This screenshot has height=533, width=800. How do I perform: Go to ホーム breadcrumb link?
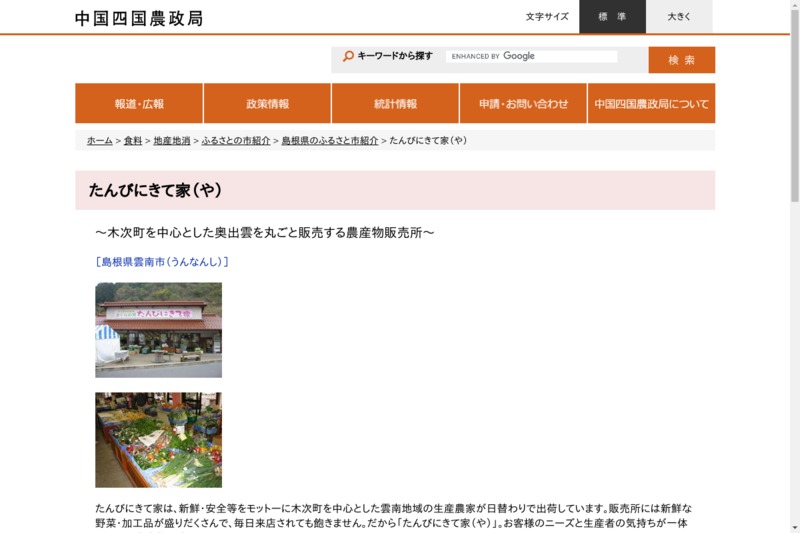click(x=99, y=141)
